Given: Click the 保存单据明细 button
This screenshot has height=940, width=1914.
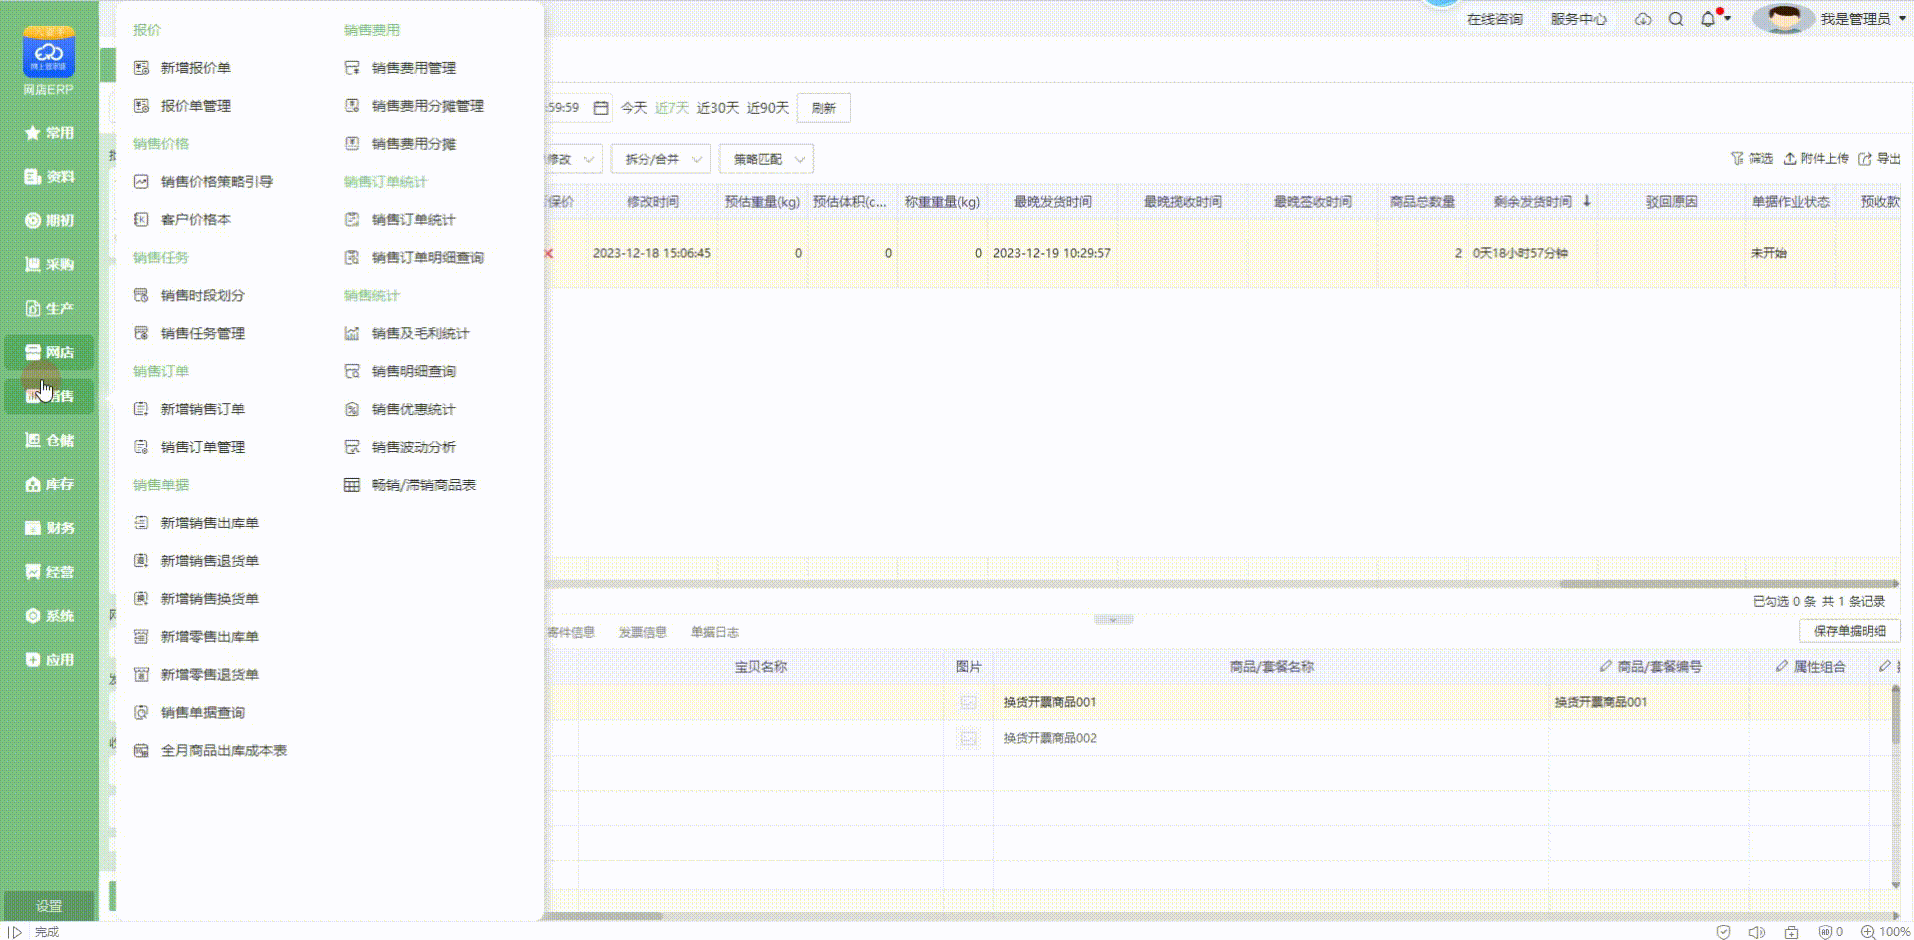Looking at the screenshot, I should (x=1850, y=631).
